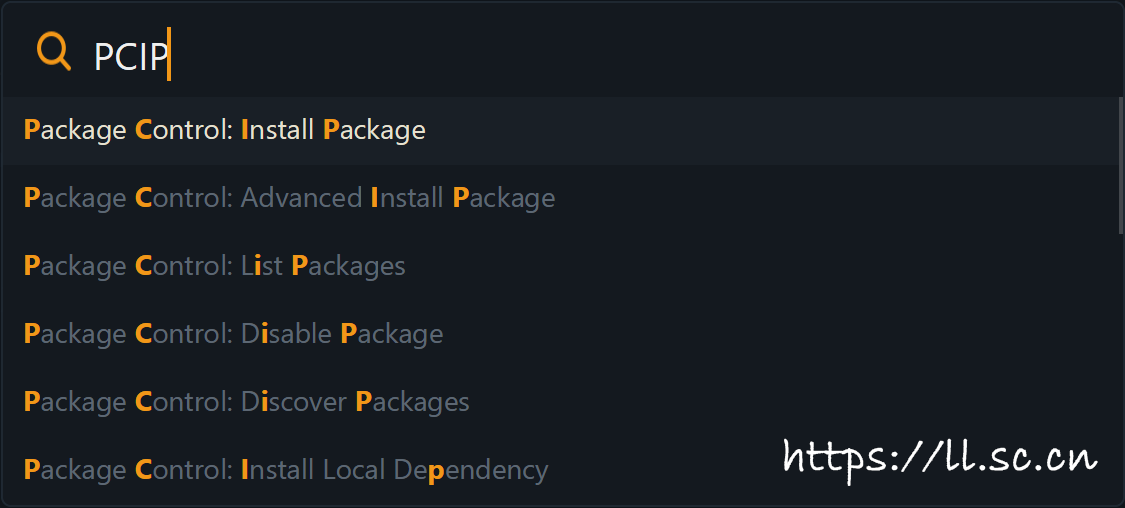
Task: Click the results list scrollbar thumb
Action: coord(1120,165)
